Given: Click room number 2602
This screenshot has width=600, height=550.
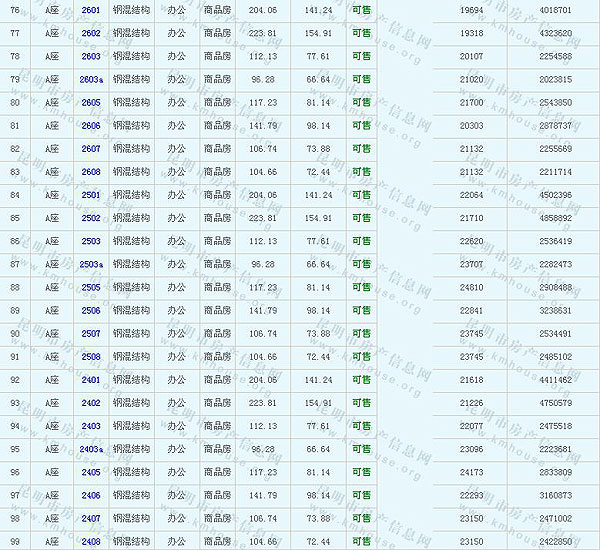Looking at the screenshot, I should click(91, 33).
